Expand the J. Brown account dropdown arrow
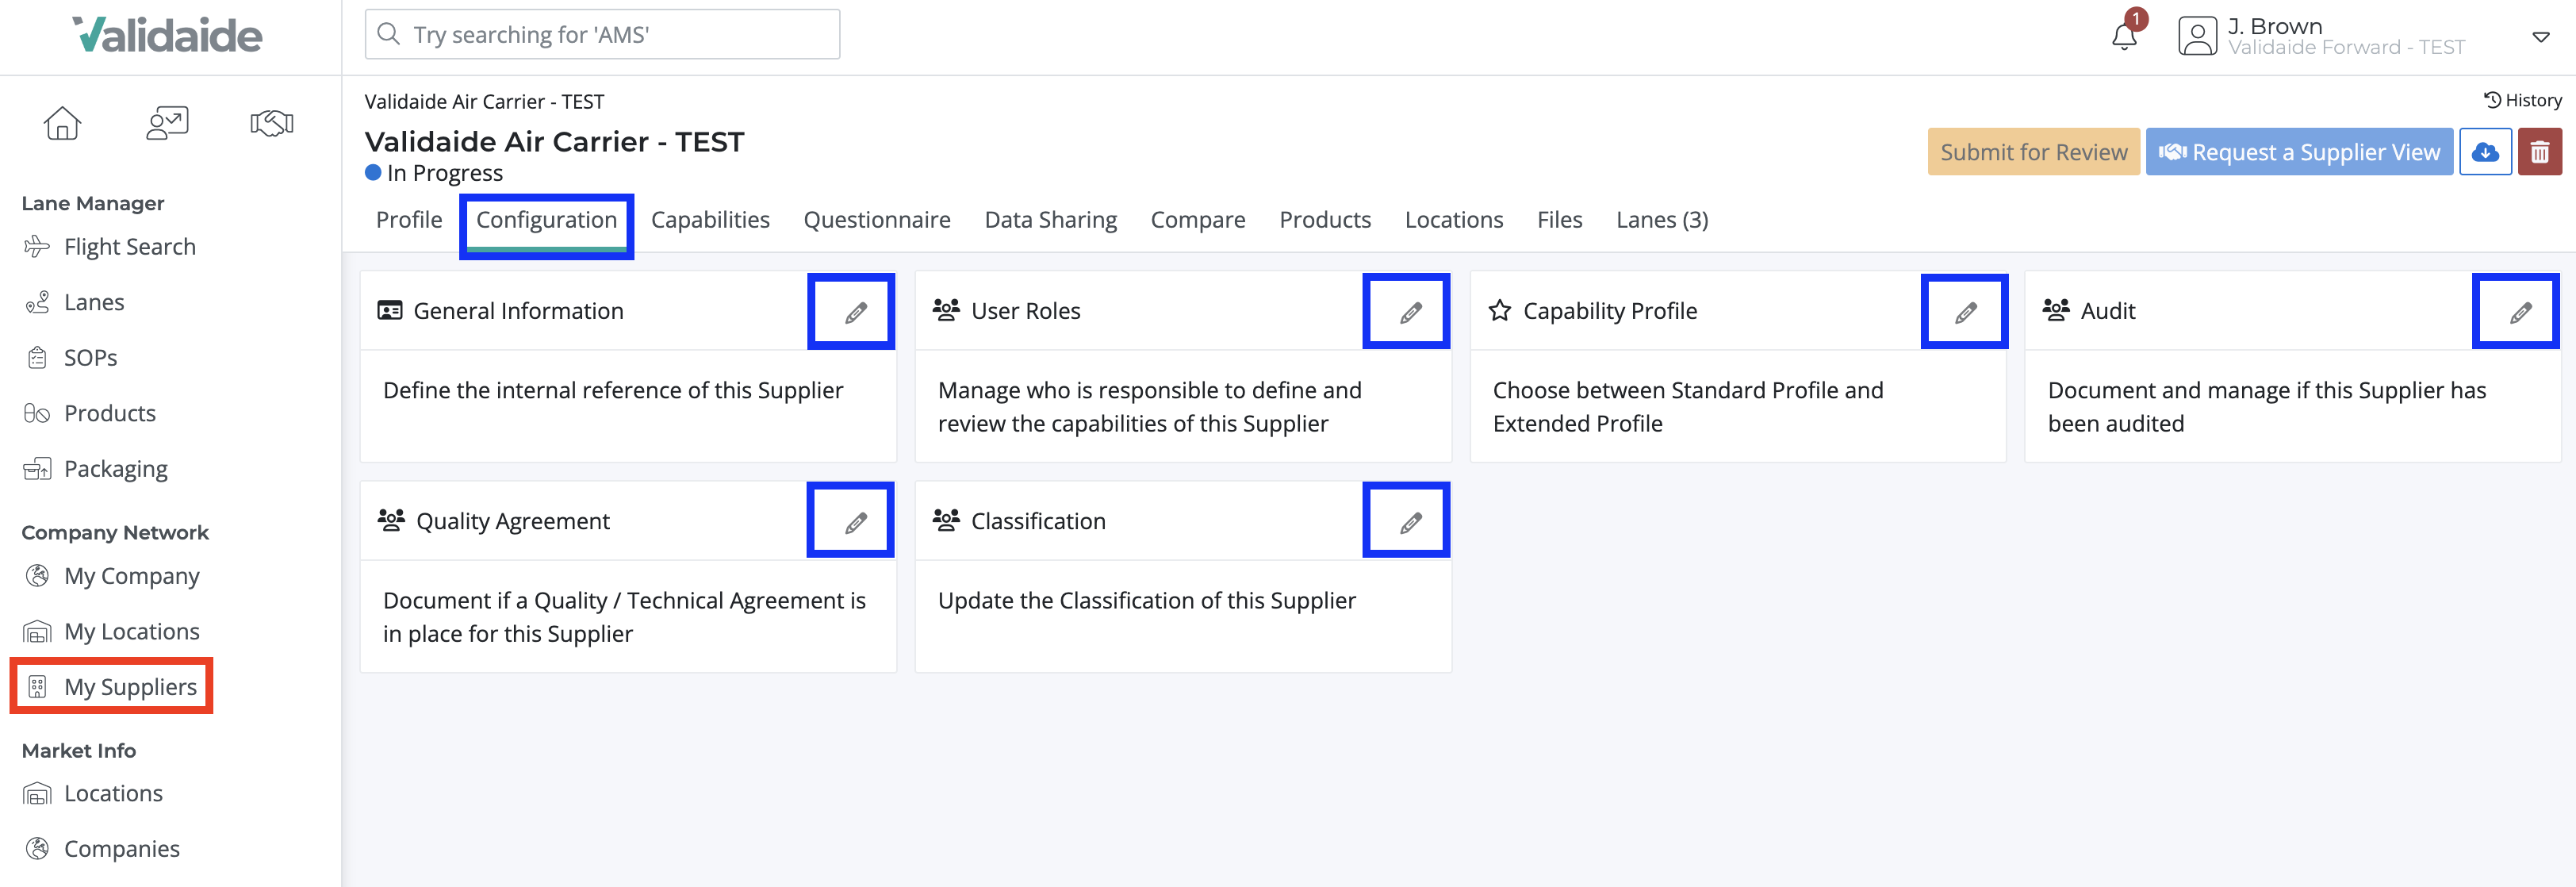 pos(2541,37)
